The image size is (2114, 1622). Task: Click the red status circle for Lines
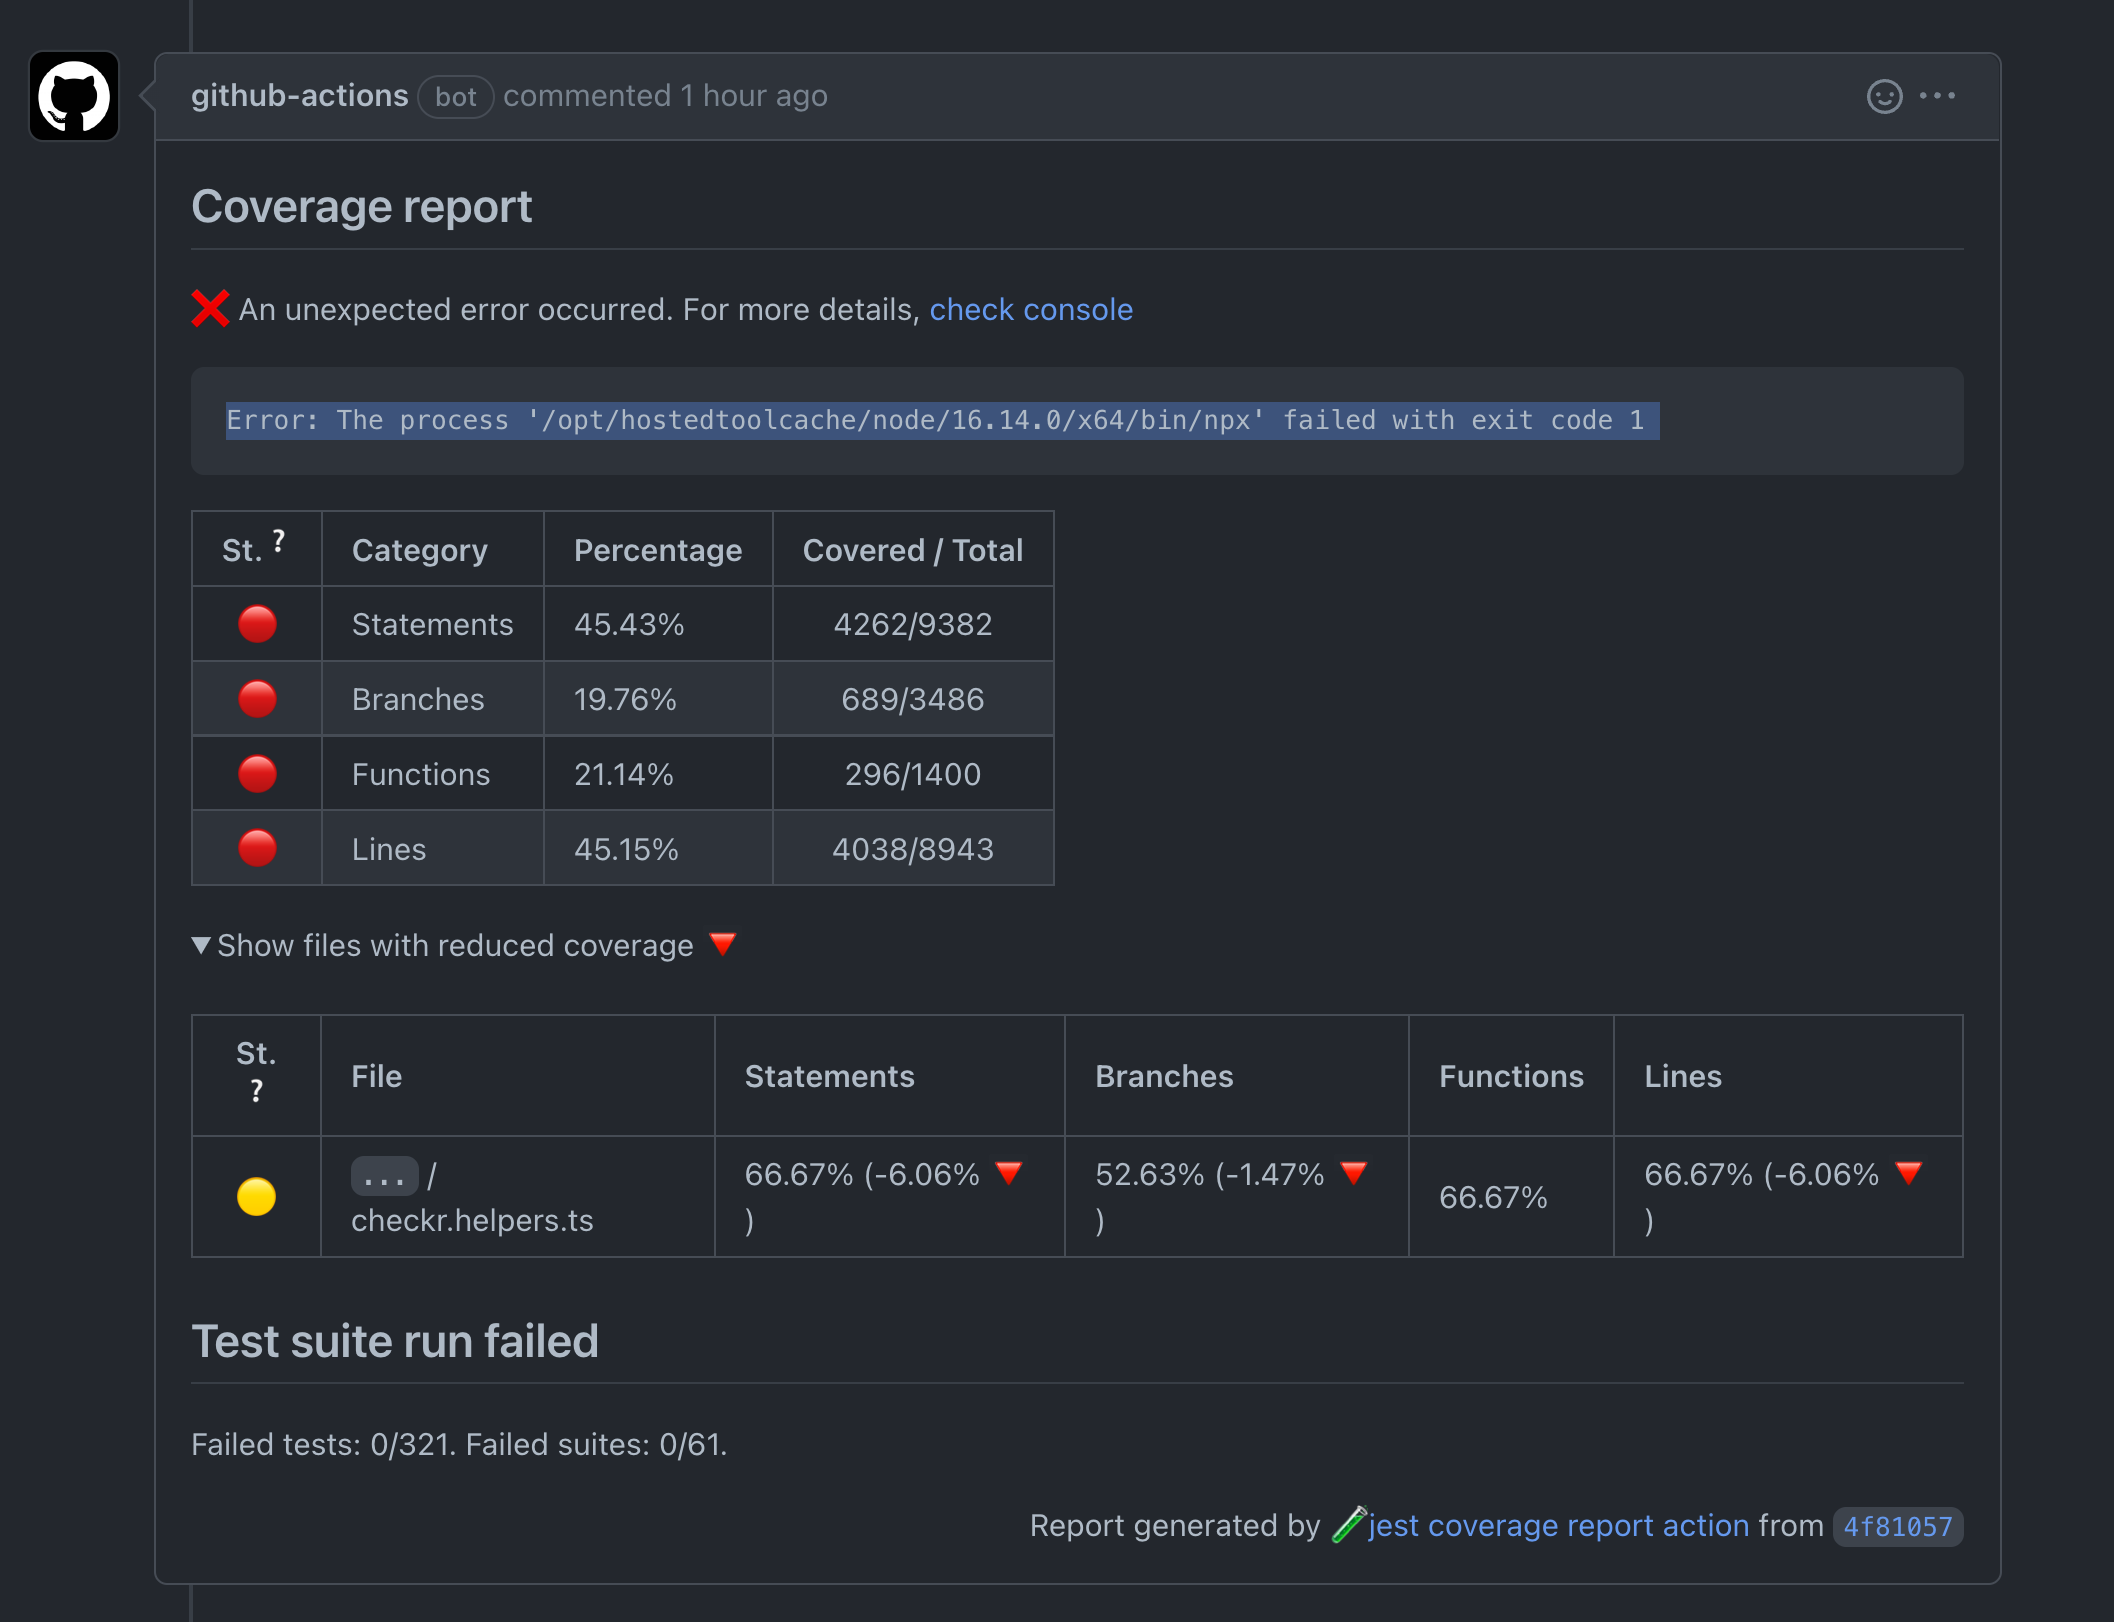(257, 848)
